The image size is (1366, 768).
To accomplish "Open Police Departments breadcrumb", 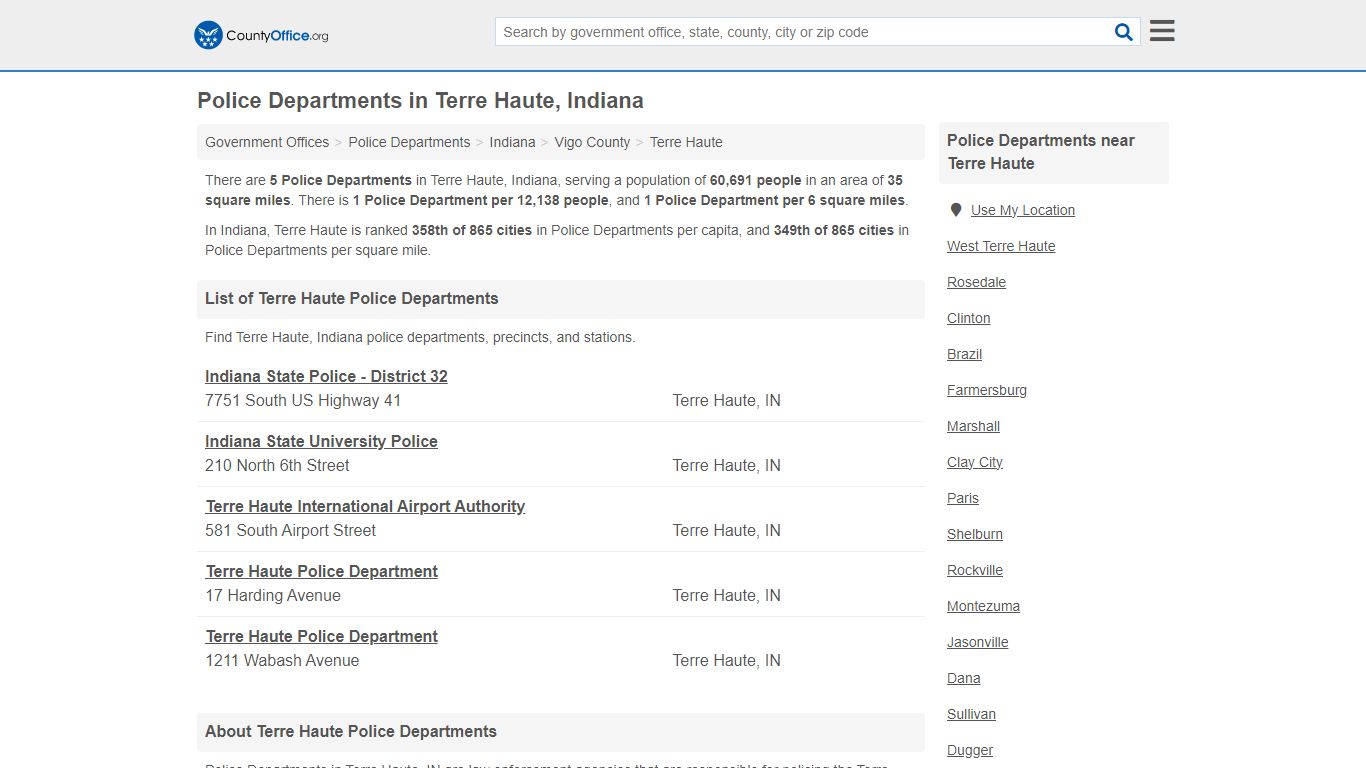I will (409, 142).
